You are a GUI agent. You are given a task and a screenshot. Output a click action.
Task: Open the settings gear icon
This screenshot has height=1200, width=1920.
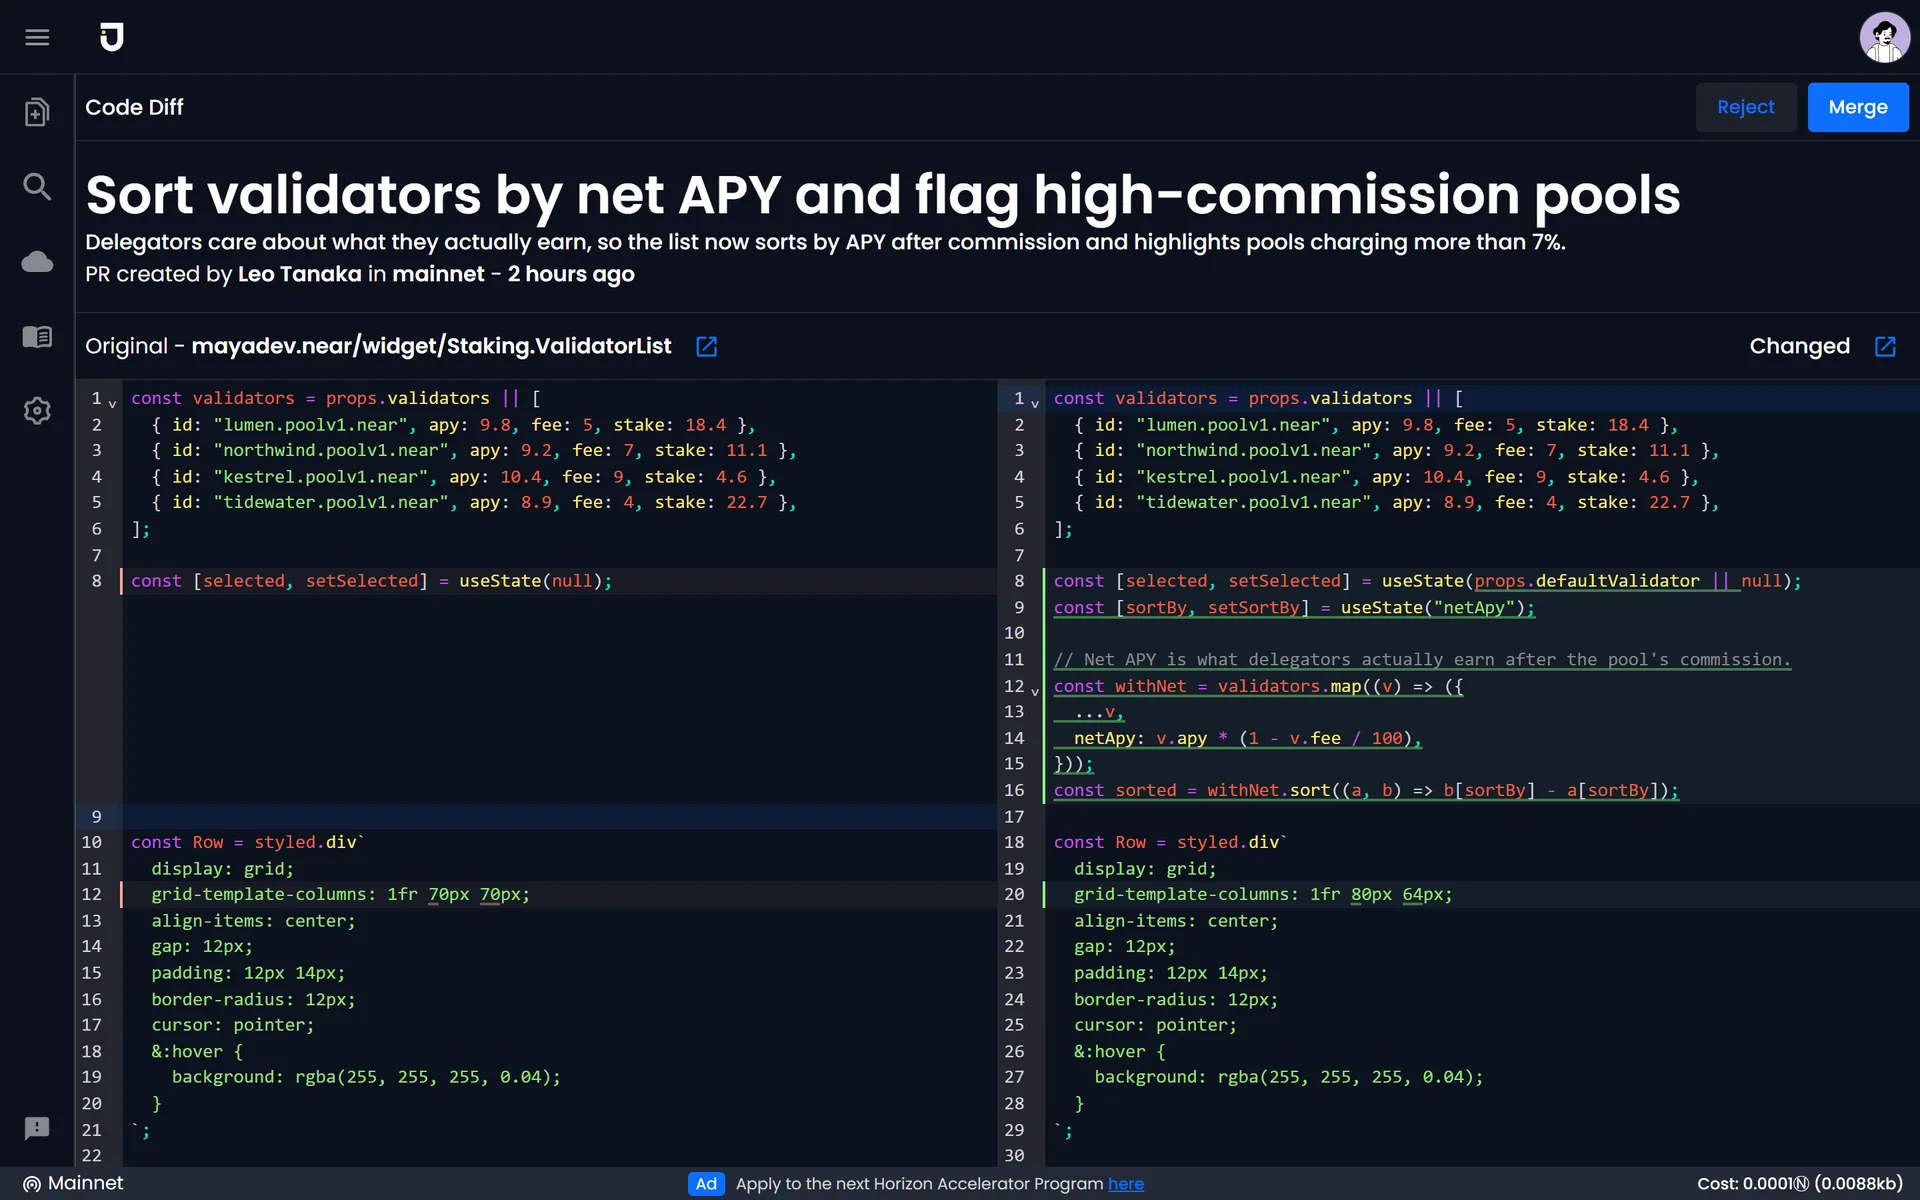coord(37,411)
